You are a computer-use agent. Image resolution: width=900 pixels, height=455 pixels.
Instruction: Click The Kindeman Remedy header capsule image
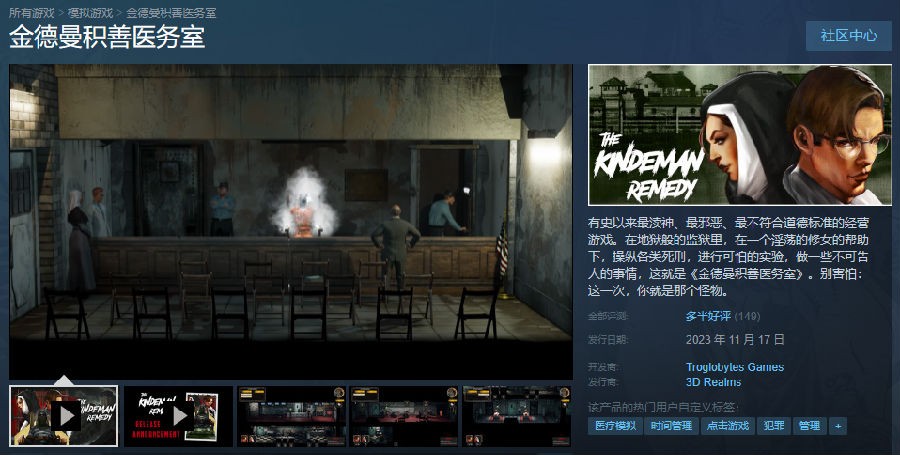740,135
